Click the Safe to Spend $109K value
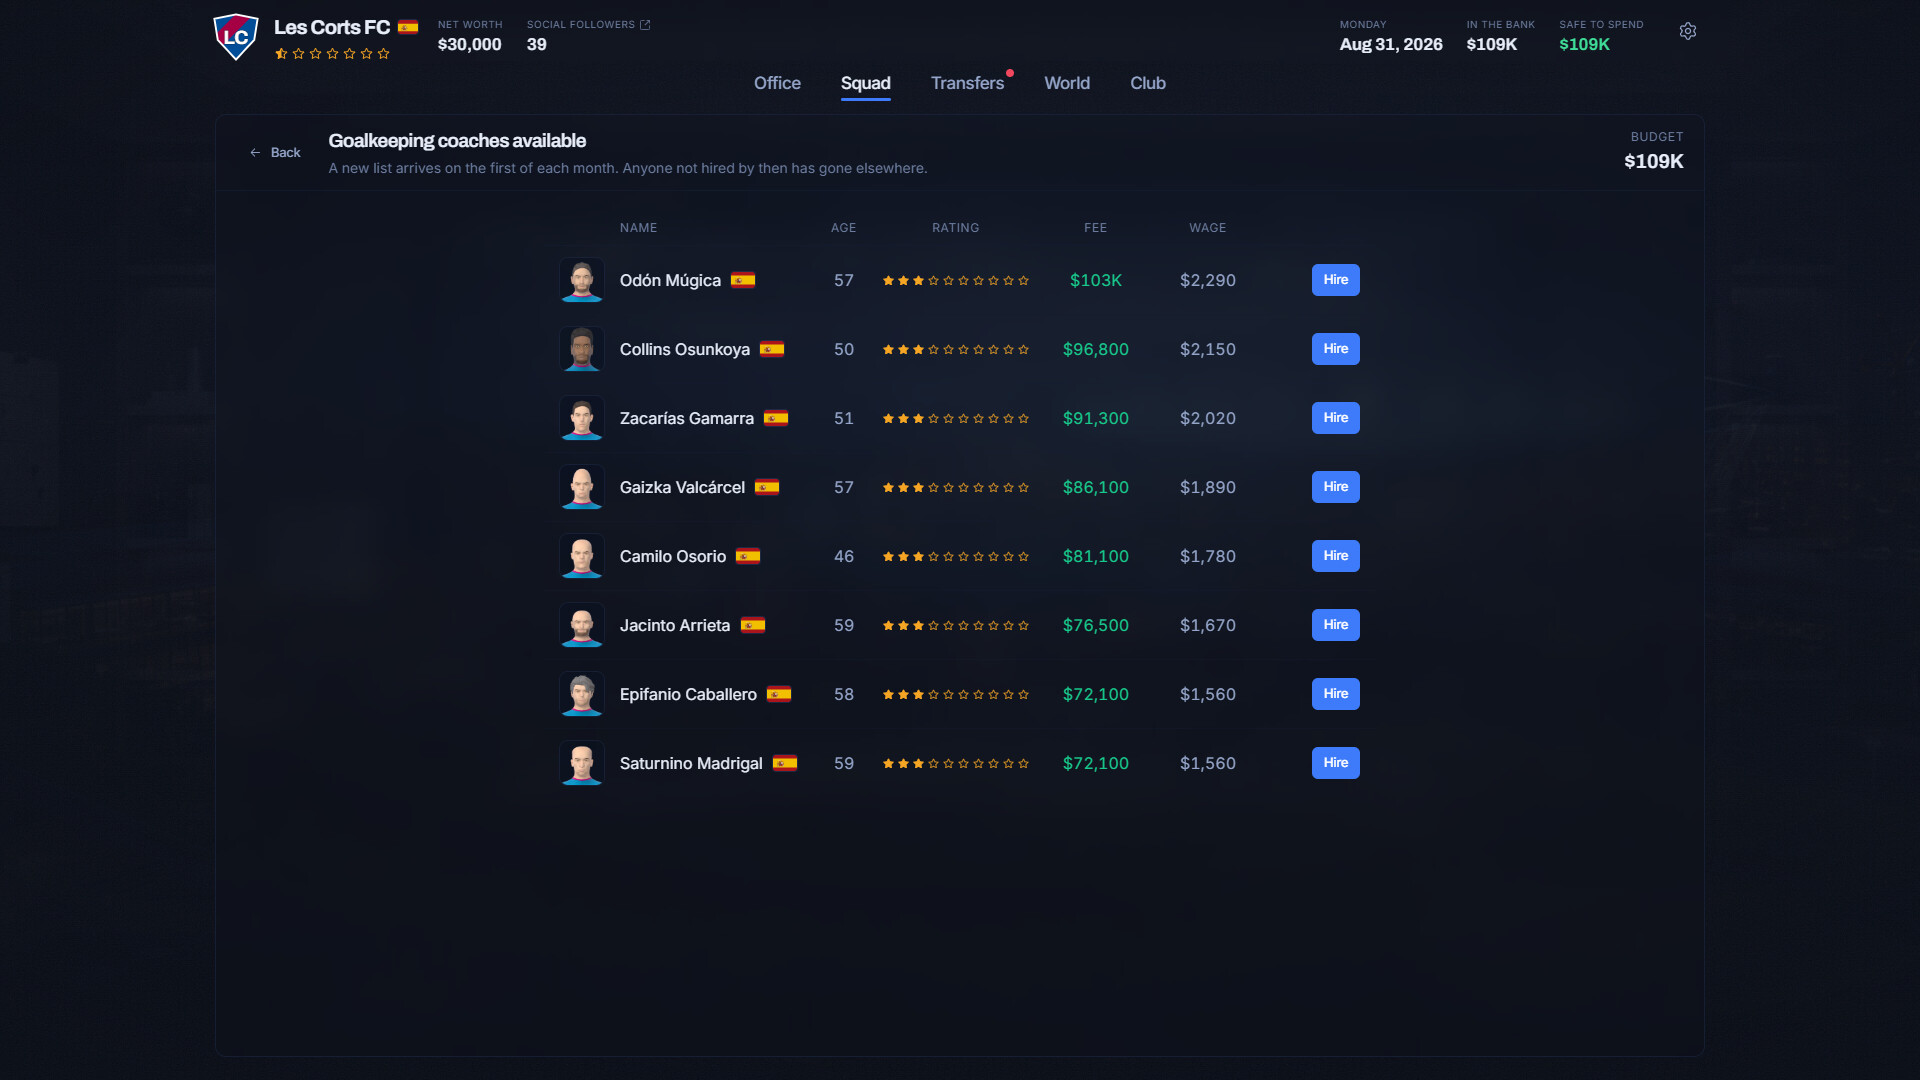 click(1584, 44)
